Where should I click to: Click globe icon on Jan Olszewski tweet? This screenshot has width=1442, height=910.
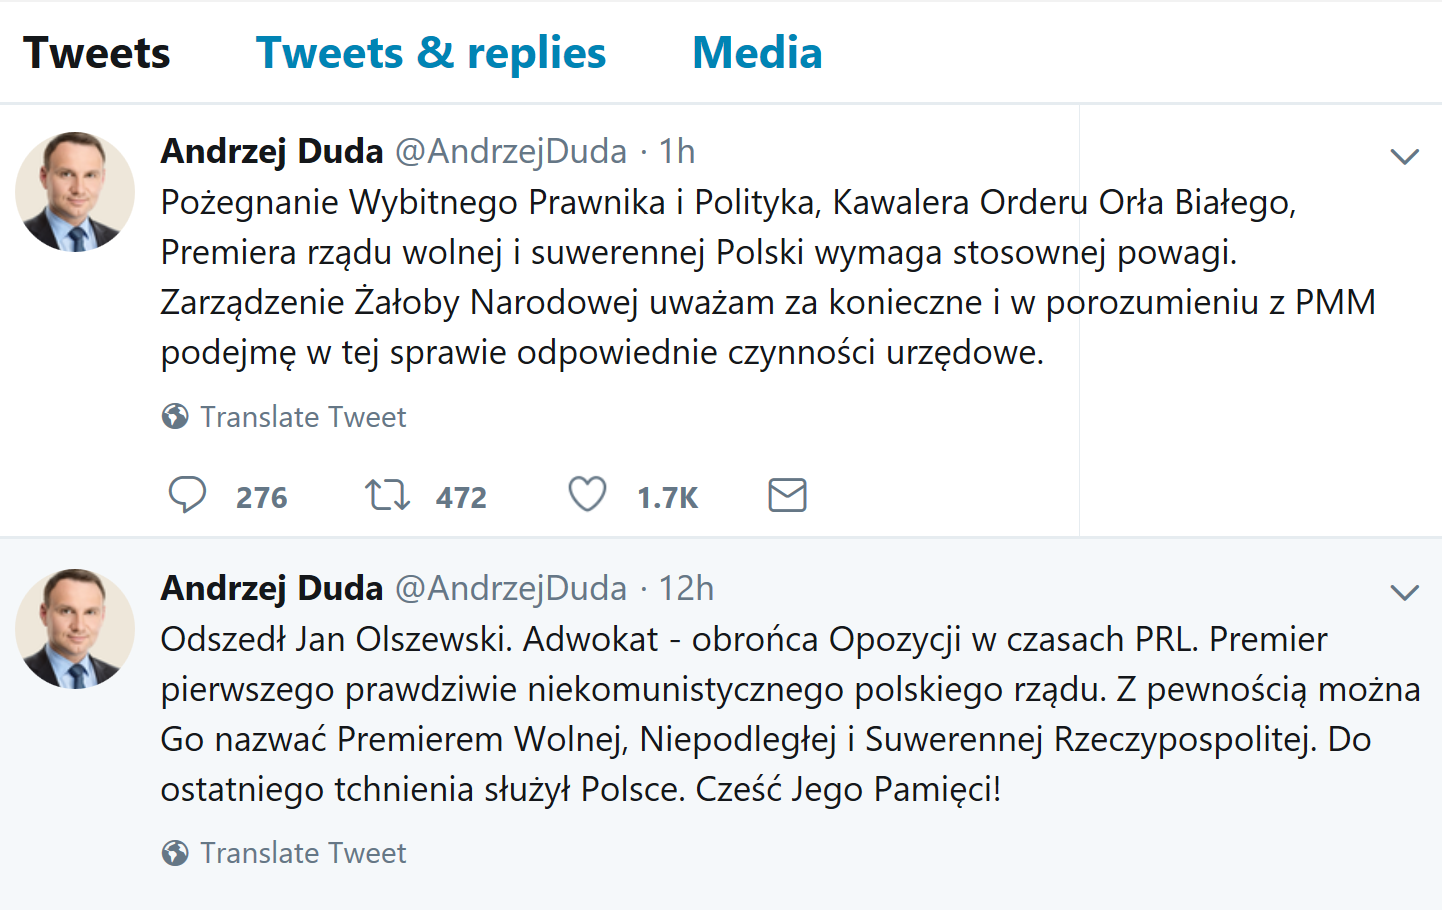pos(175,853)
